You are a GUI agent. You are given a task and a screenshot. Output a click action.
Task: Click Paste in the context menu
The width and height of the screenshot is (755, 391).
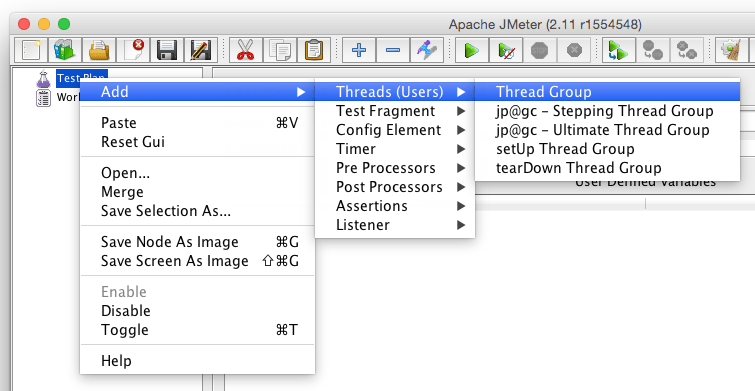(x=197, y=123)
